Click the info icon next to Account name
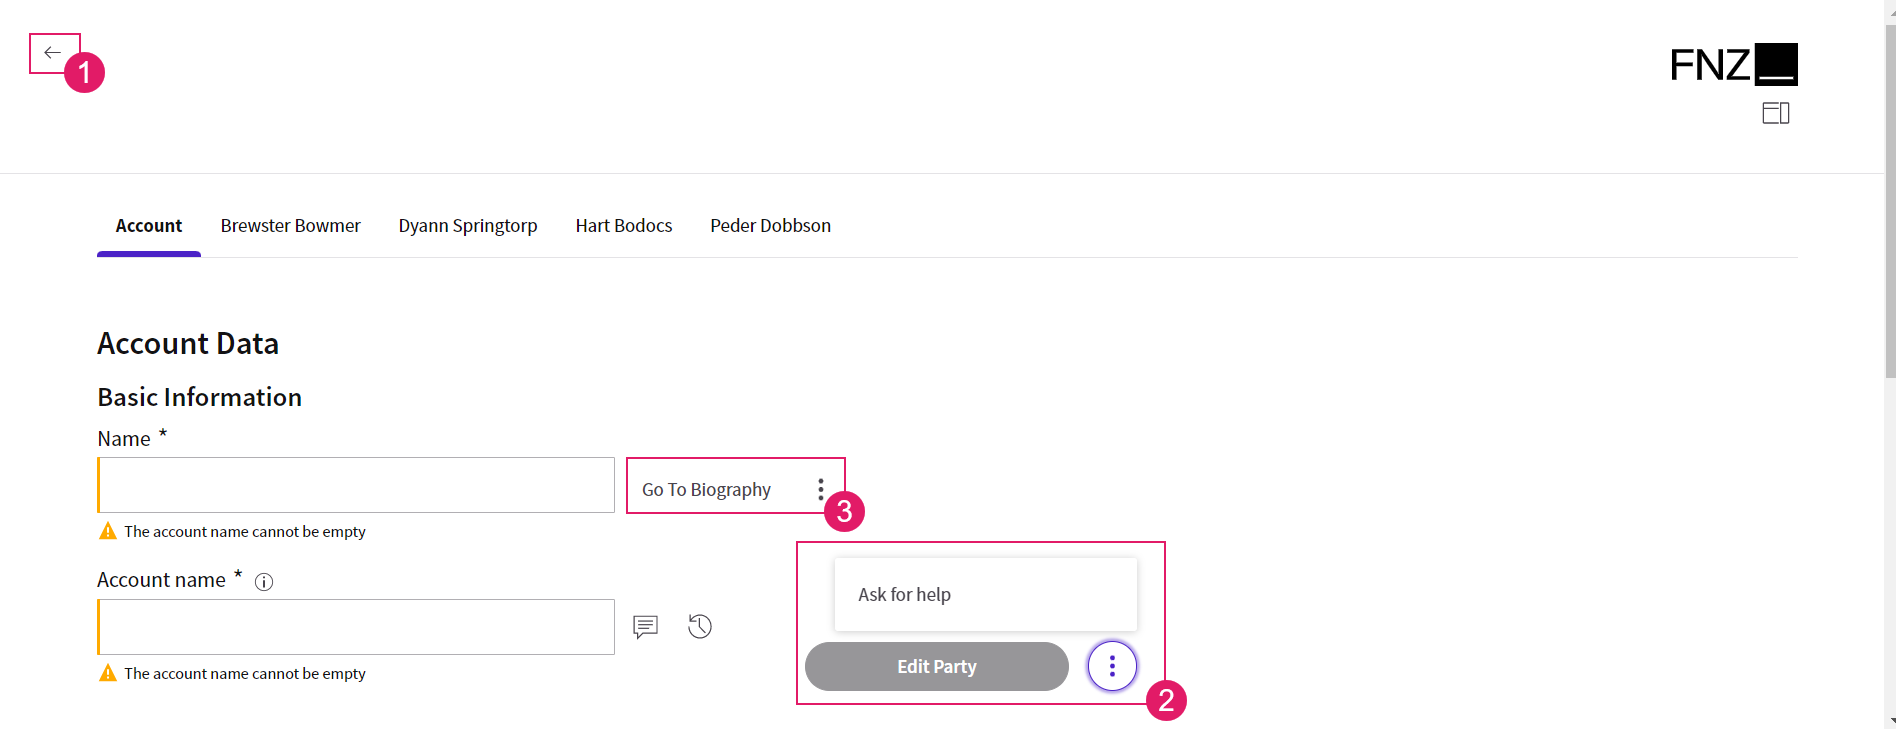1896x729 pixels. point(264,582)
